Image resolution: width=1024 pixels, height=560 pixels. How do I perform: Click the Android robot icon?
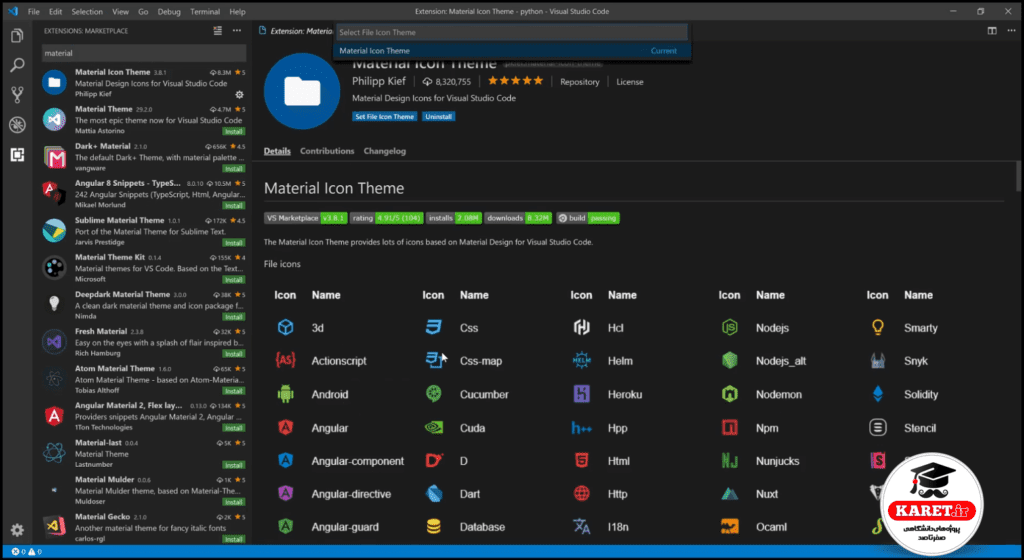[285, 394]
